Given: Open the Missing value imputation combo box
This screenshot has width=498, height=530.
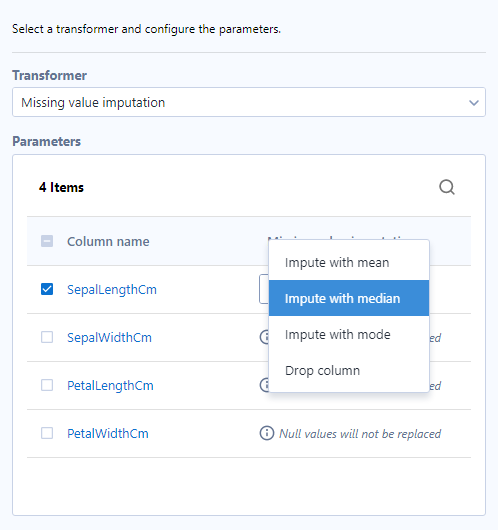Looking at the screenshot, I should (x=249, y=102).
